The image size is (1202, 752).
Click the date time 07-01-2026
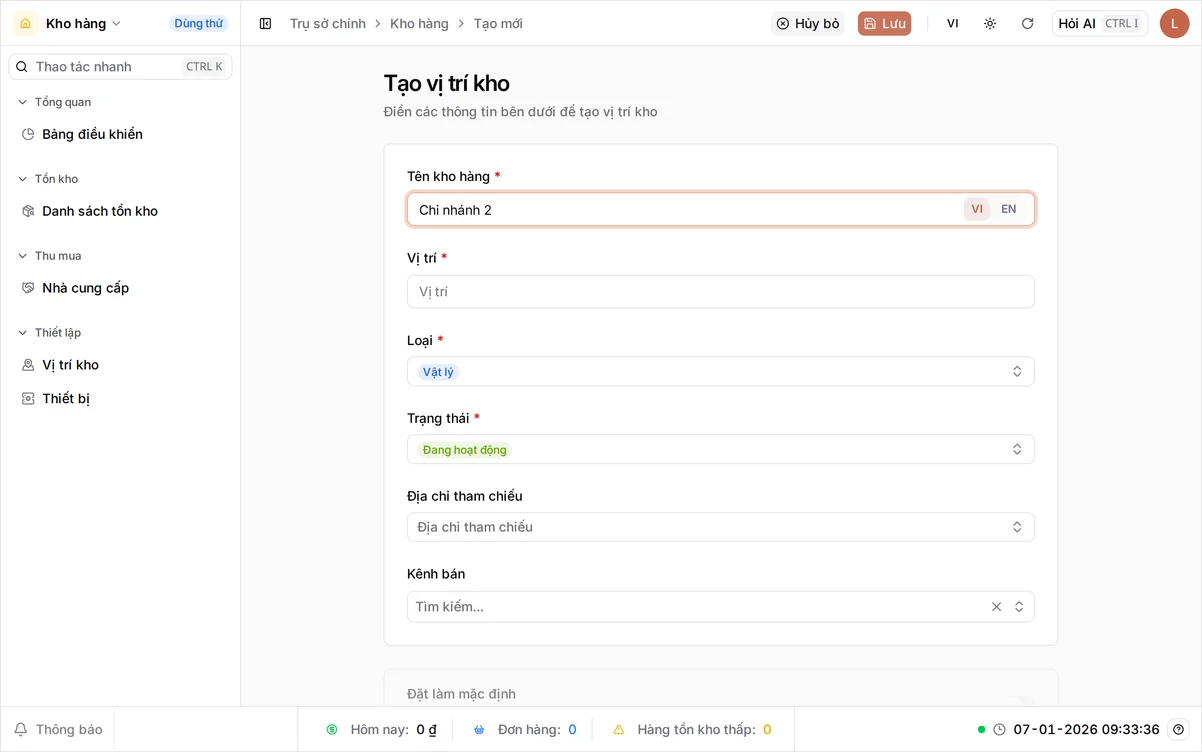[x=1087, y=730]
